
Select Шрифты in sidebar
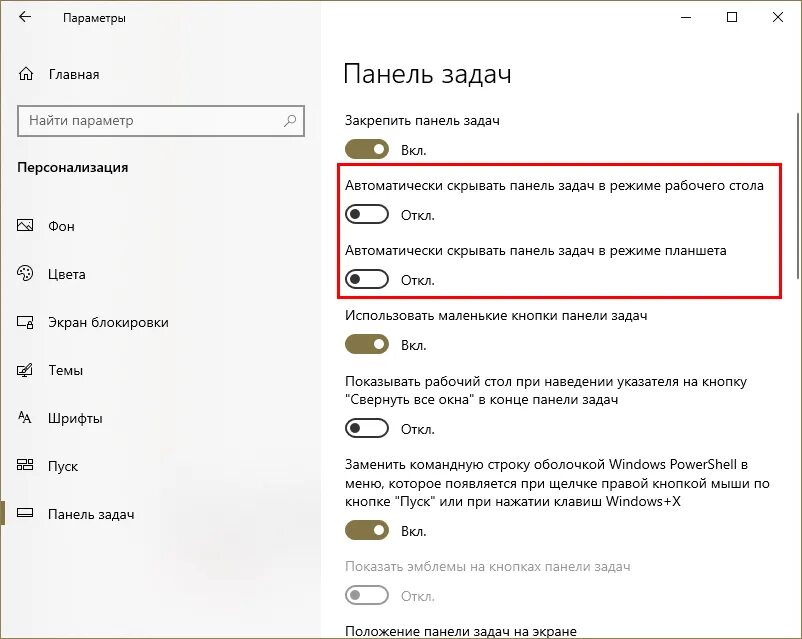pos(75,418)
